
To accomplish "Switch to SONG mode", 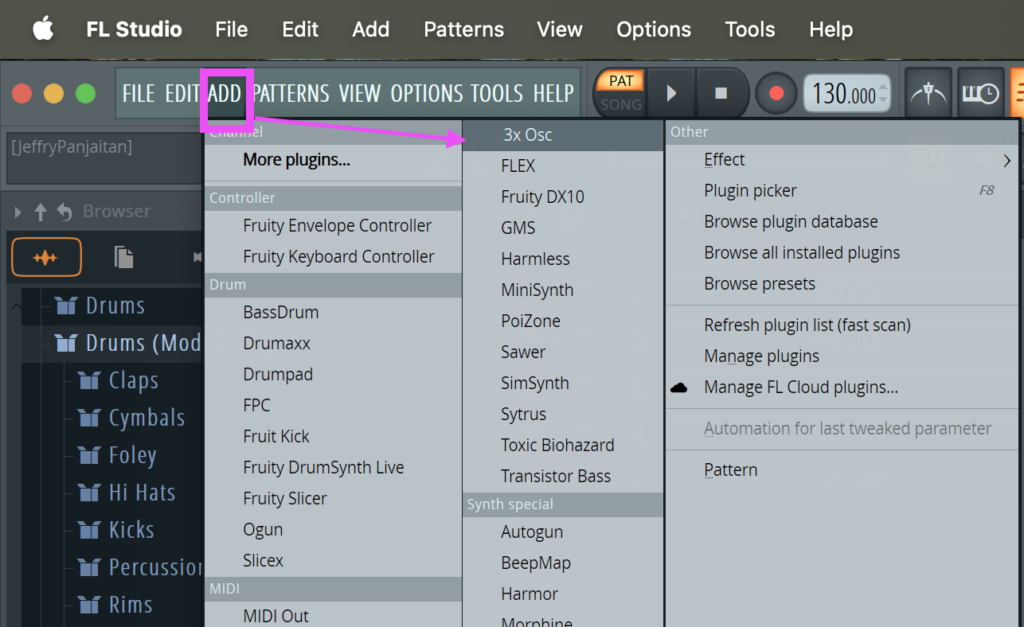I will point(621,104).
